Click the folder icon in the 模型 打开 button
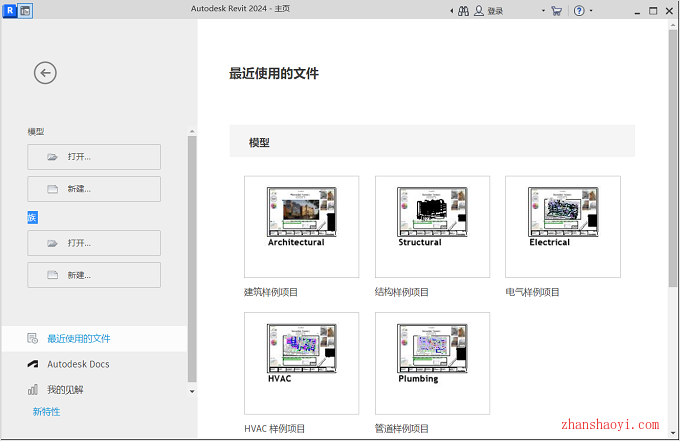680x441 pixels. (x=52, y=157)
